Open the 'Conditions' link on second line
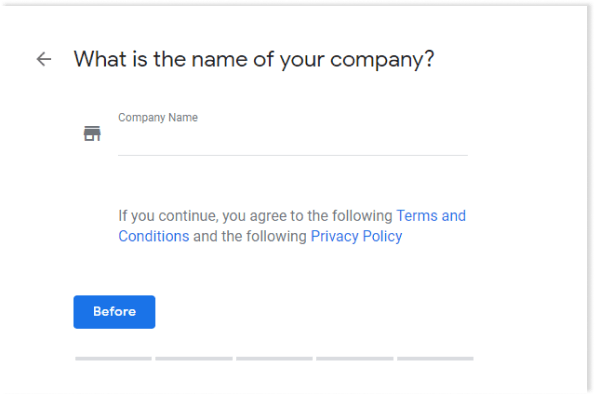The width and height of the screenshot is (595, 395). pos(154,236)
